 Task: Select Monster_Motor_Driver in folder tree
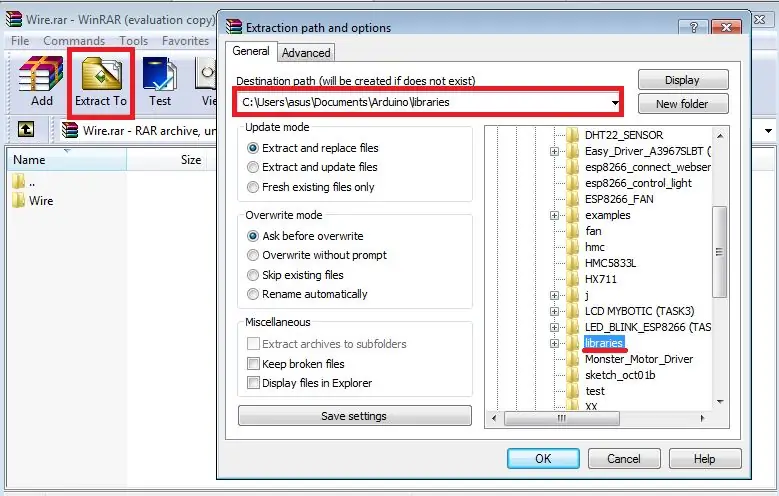coord(639,359)
